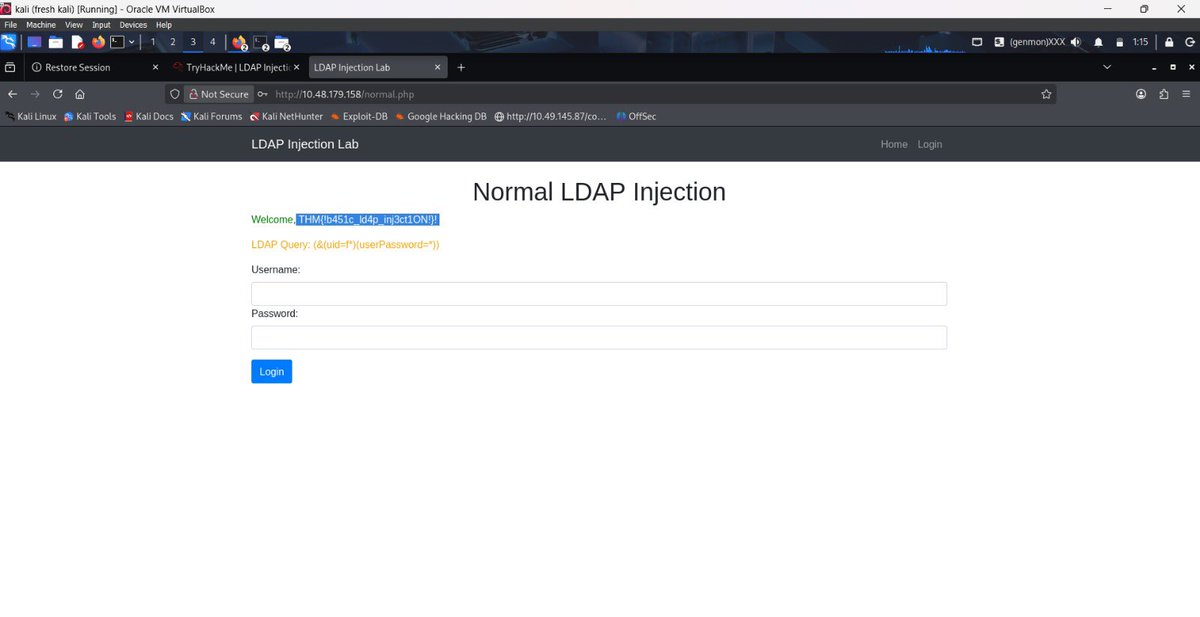Switch to workspace 1

[x=153, y=42]
